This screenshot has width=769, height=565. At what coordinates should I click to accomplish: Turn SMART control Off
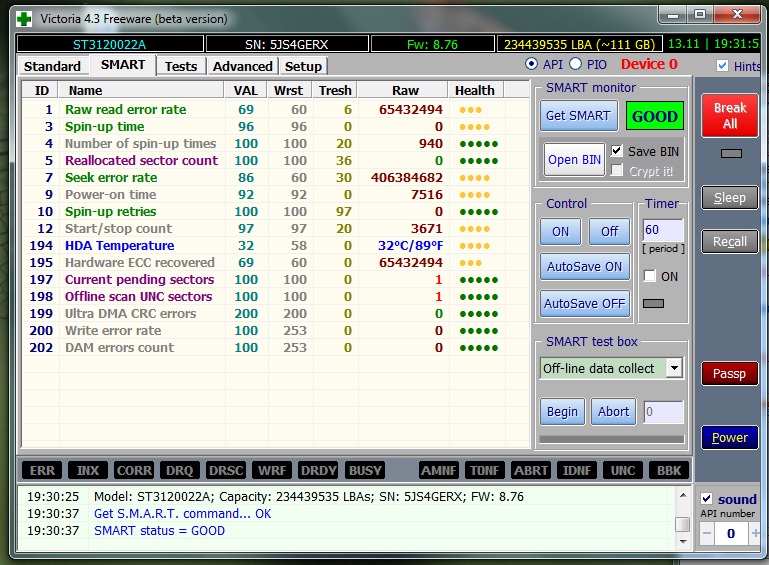610,231
